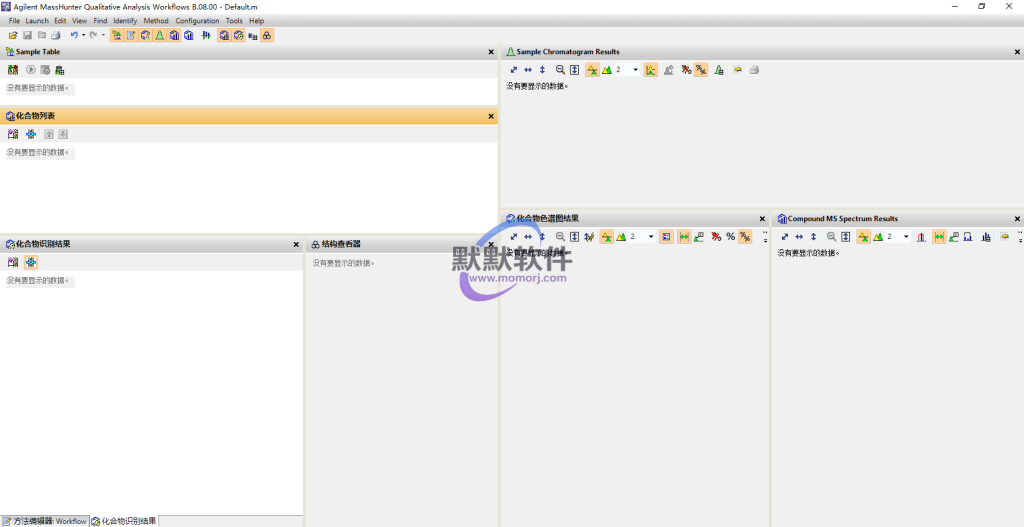Screen dimensions: 1024x527
Task: Toggle the highlighted percent icon in 化合物色谱图结果 toolbar
Action: tap(745, 237)
